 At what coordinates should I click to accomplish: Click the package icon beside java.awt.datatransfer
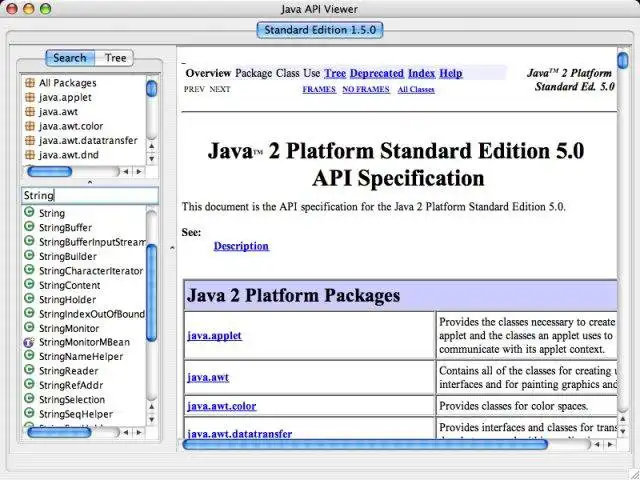click(30, 140)
